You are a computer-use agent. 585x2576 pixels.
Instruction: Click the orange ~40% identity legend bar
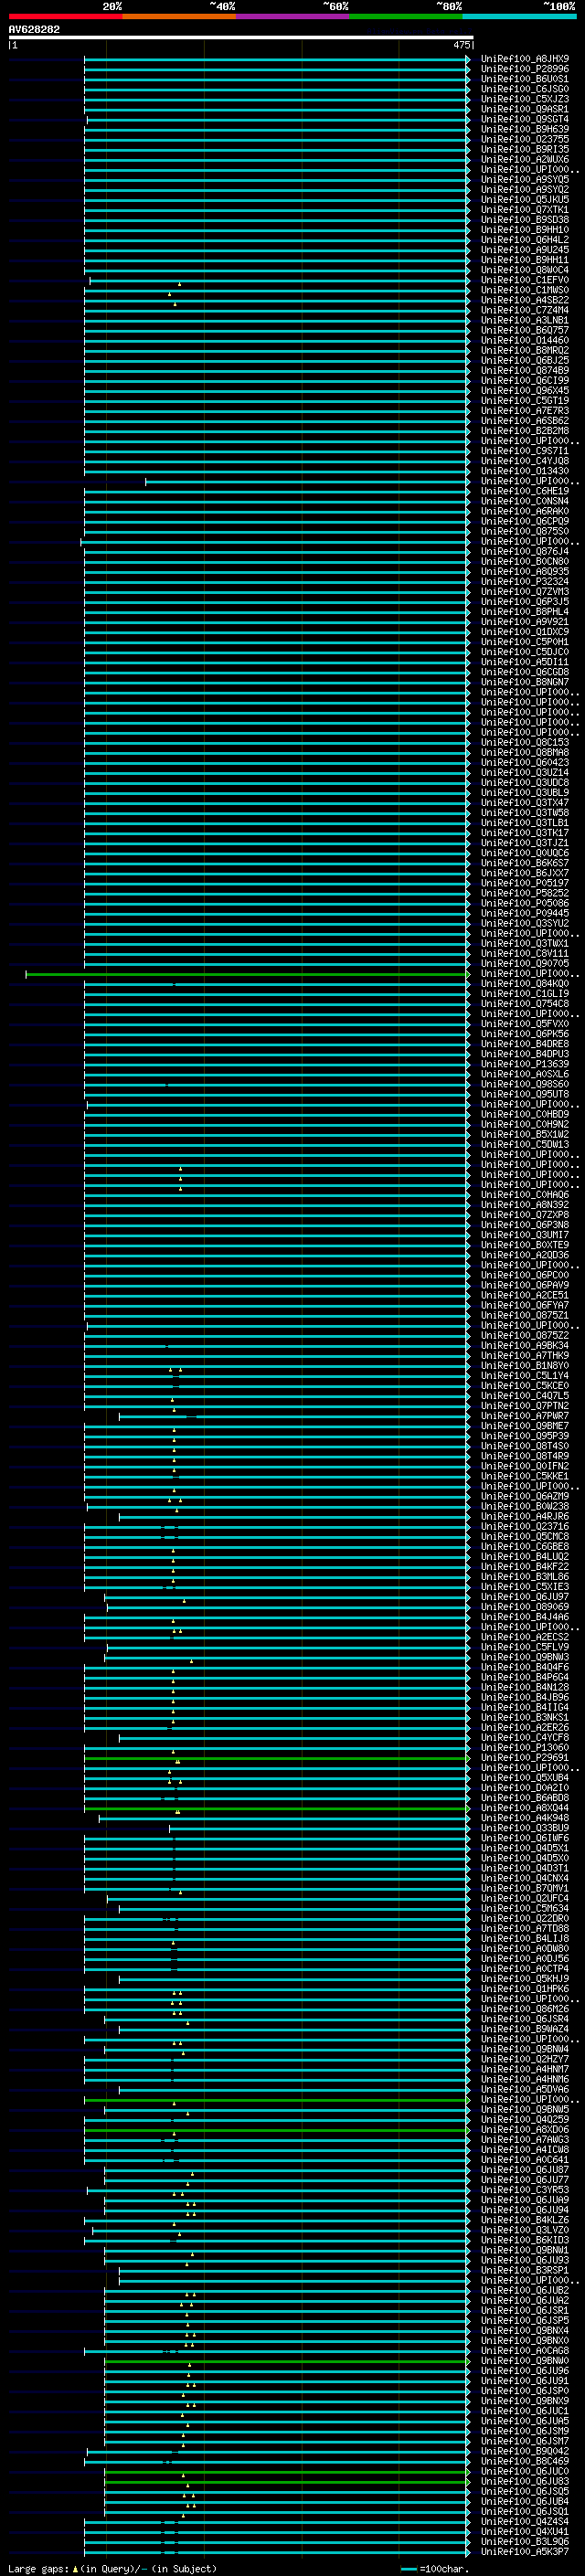coord(179,16)
